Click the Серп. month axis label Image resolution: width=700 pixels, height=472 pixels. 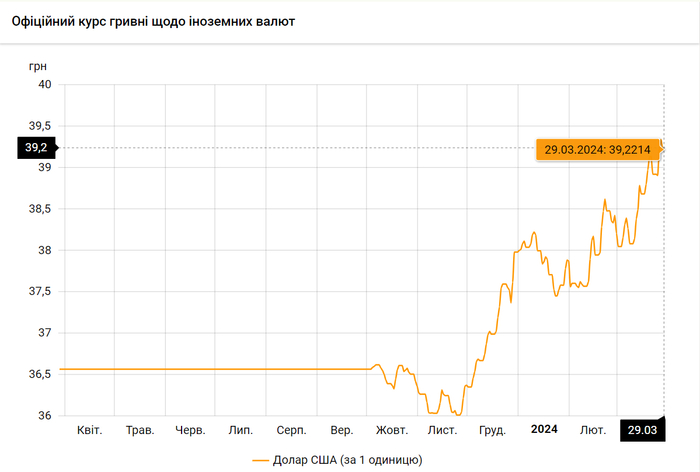(x=291, y=430)
